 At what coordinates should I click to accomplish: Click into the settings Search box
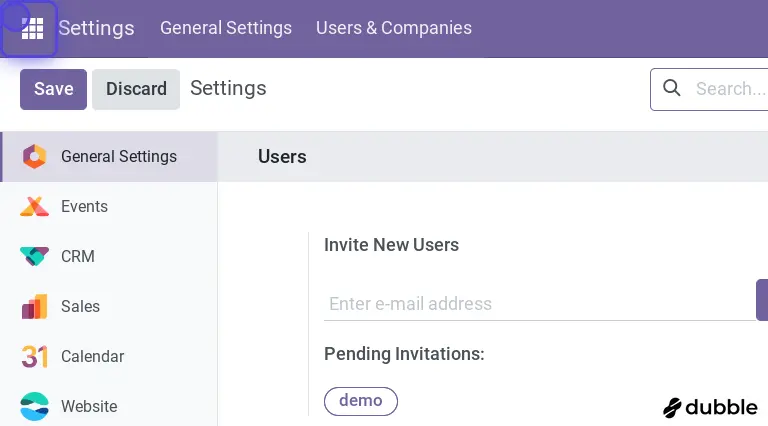point(728,89)
